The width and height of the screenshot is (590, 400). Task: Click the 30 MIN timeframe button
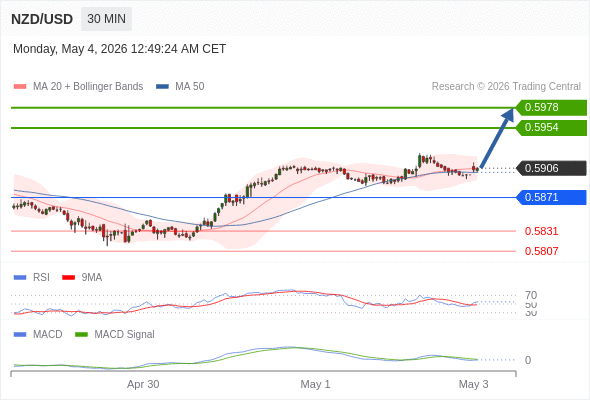point(106,19)
